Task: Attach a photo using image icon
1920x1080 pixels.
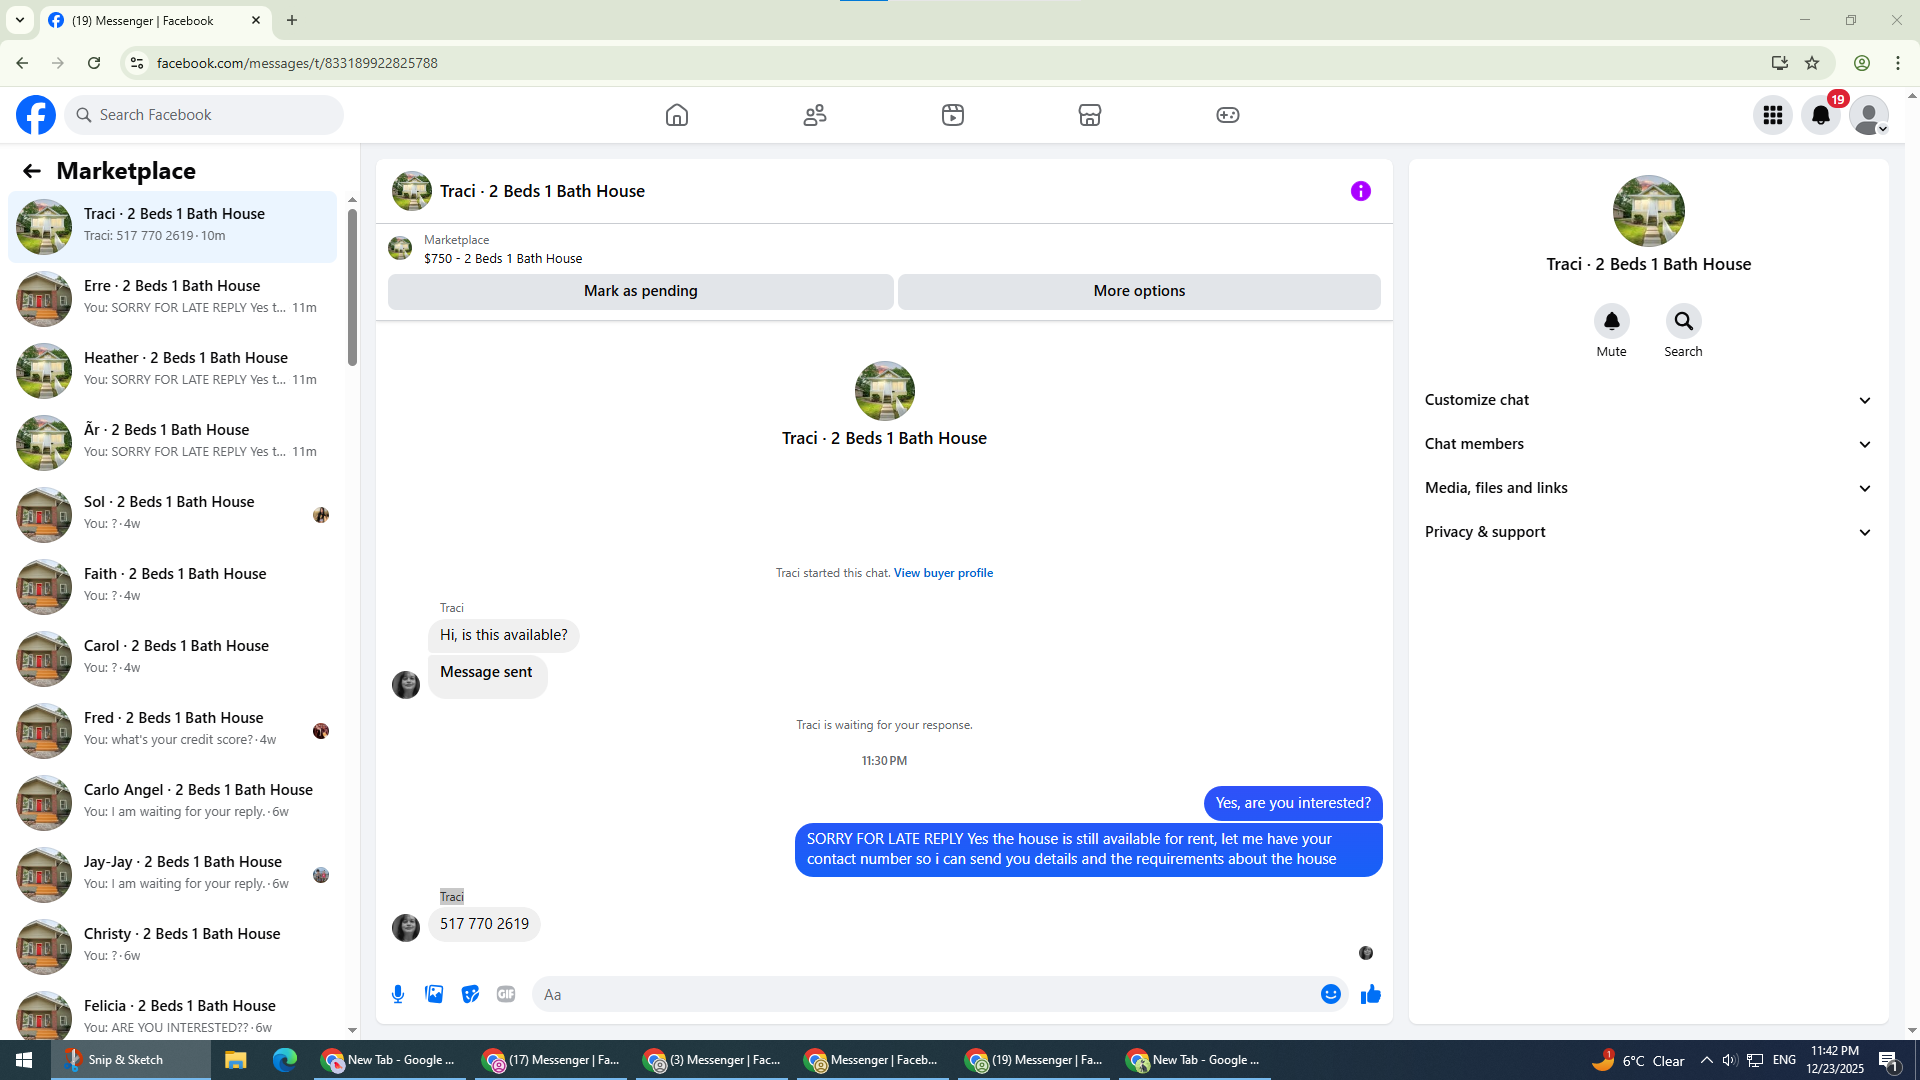Action: (x=434, y=994)
